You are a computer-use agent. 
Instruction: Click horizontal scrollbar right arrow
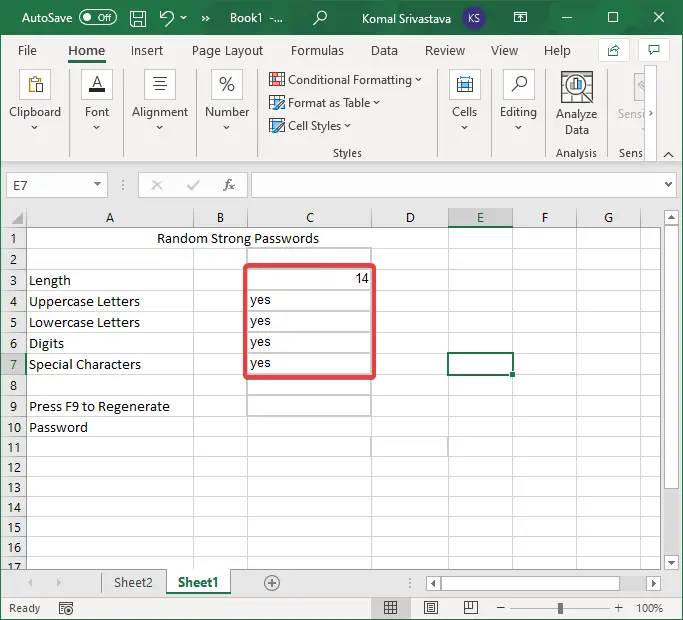pyautogui.click(x=653, y=583)
